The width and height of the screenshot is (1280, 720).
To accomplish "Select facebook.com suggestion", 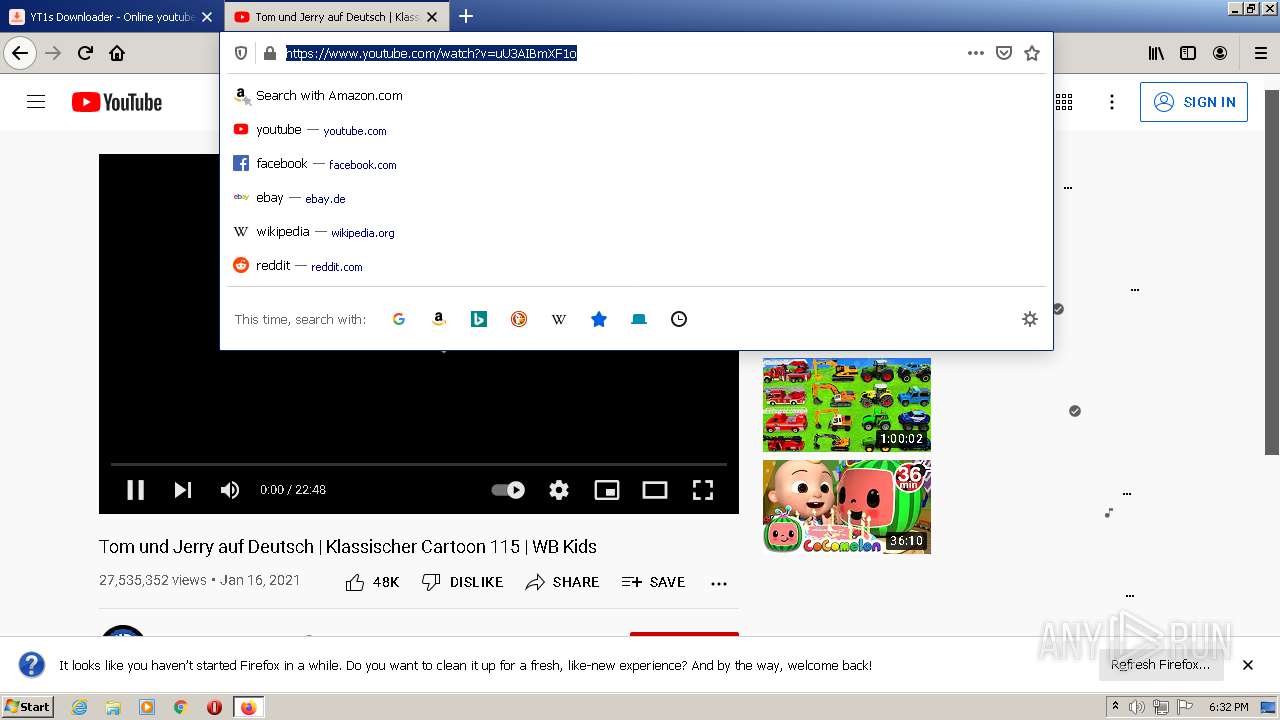I will 636,164.
